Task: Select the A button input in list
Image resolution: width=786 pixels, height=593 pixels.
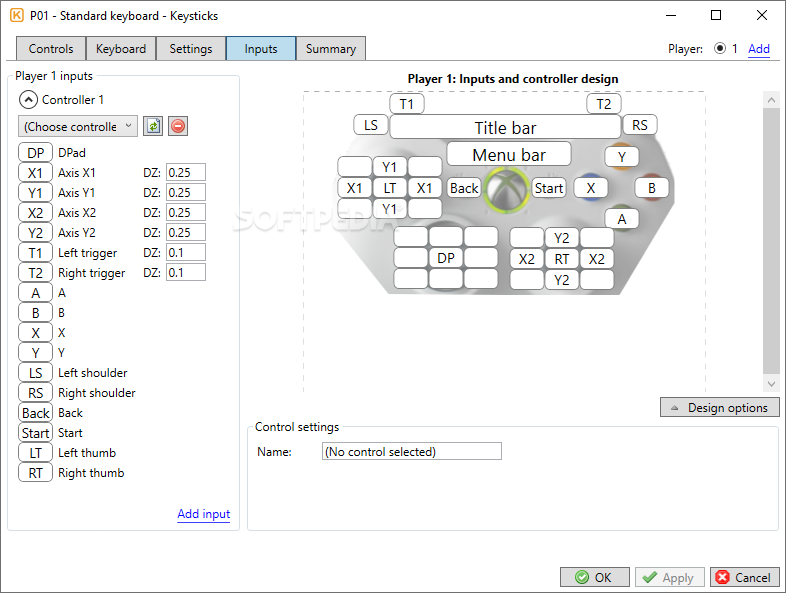Action: 36,293
